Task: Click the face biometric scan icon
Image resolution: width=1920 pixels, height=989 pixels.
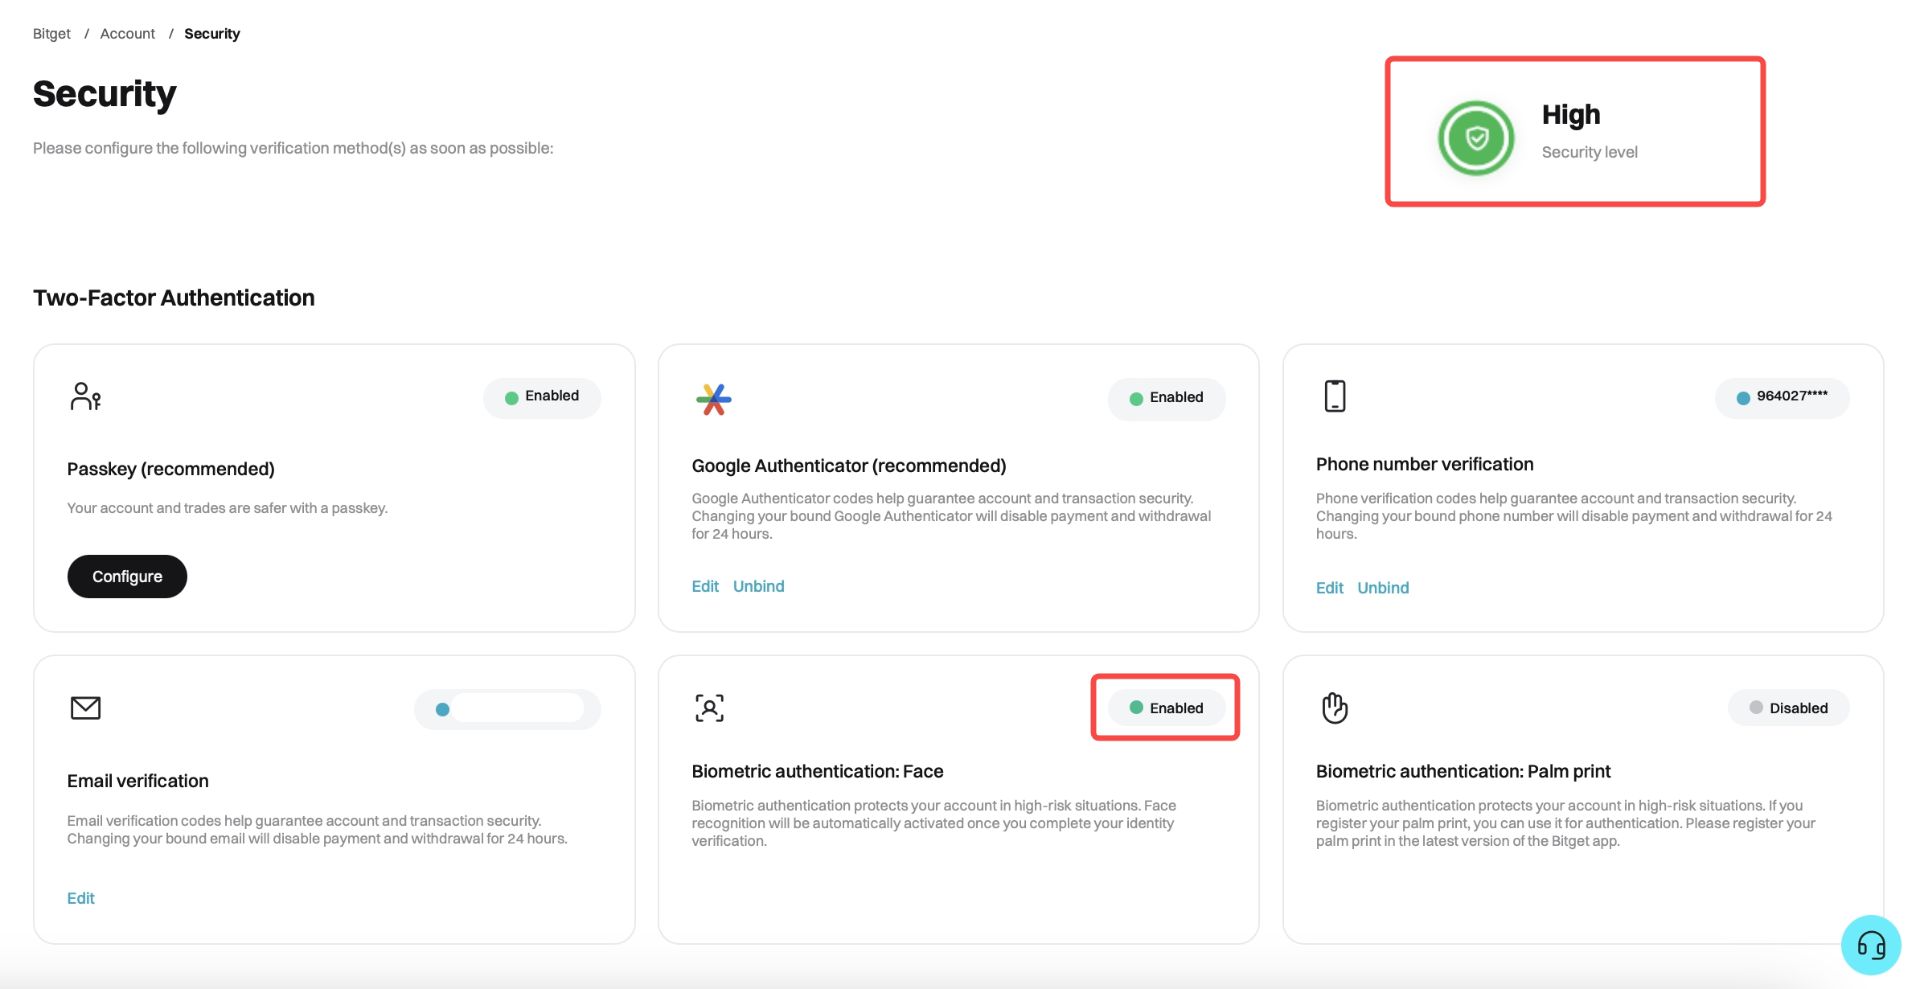Action: pos(709,708)
